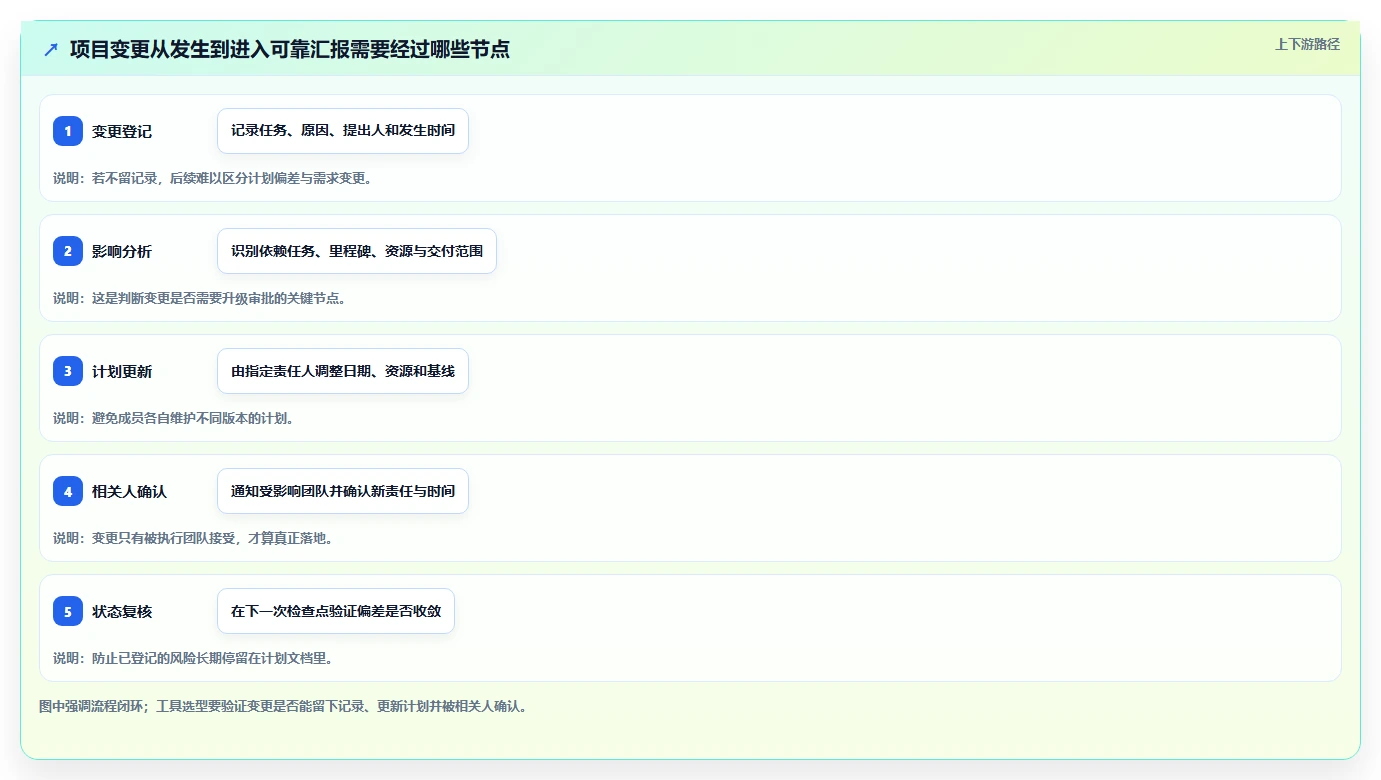1381x780 pixels.
Task: Click the step 5 number badge
Action: point(68,611)
